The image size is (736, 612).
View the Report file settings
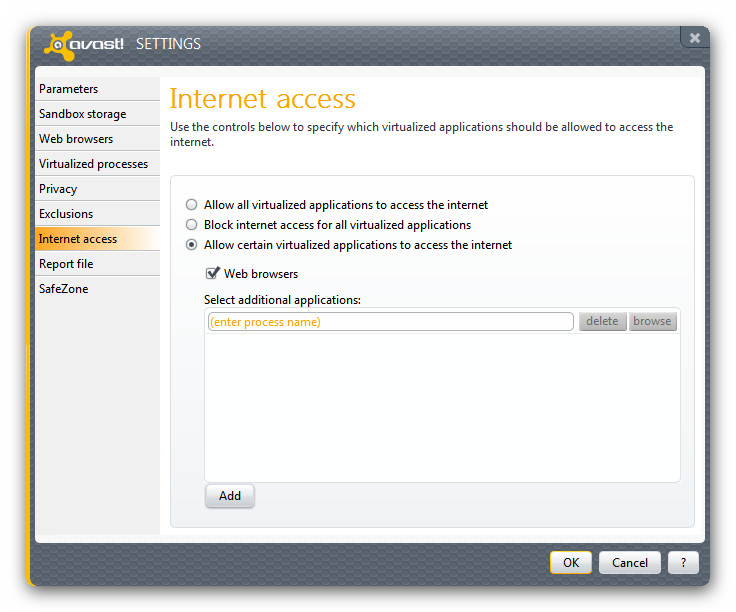tap(66, 264)
